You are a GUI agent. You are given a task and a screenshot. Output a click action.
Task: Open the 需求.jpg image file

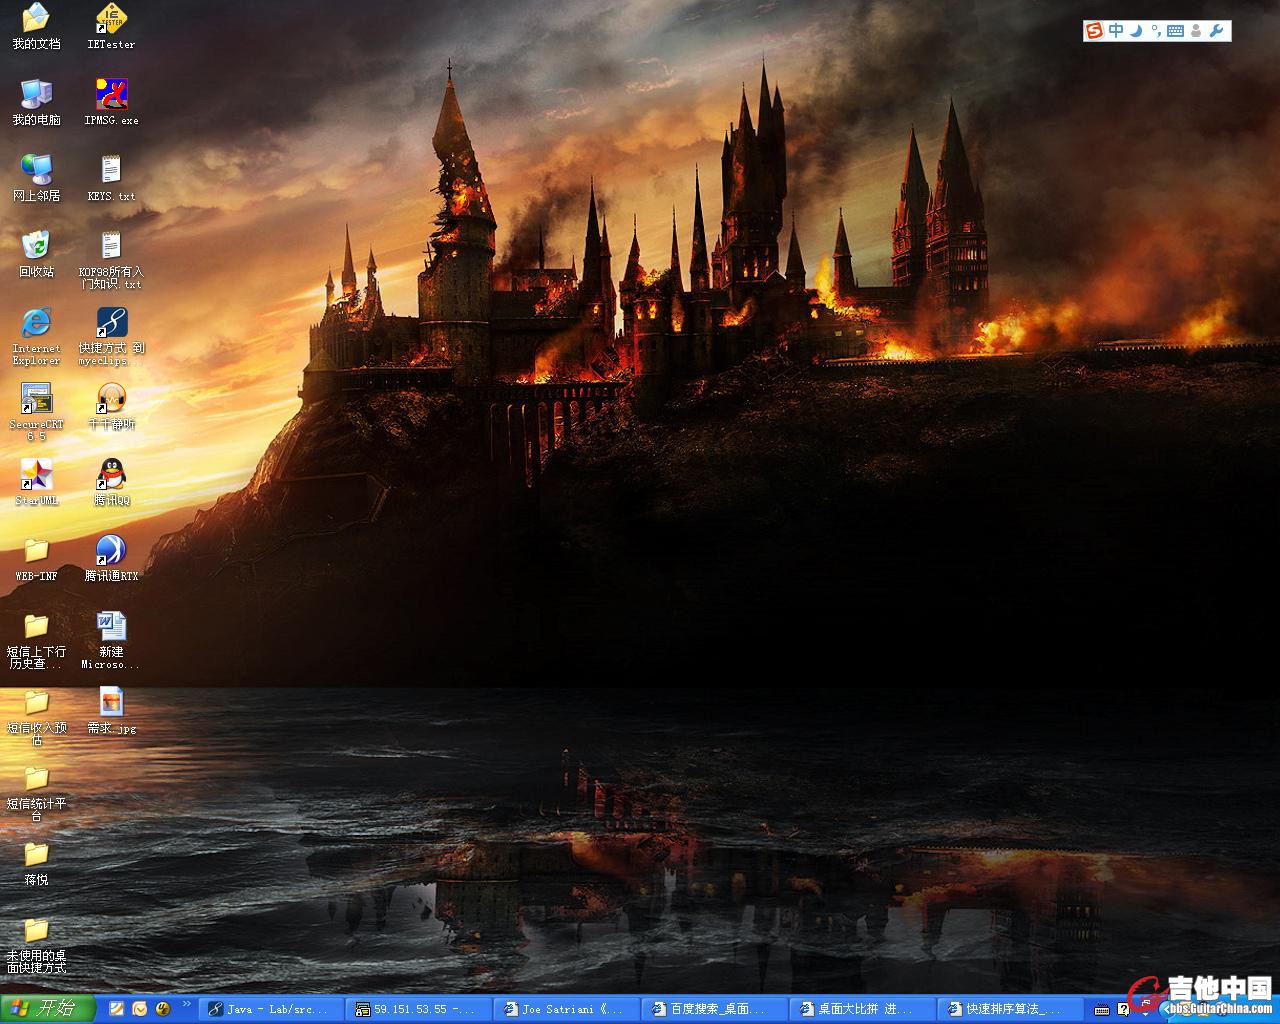tap(111, 702)
